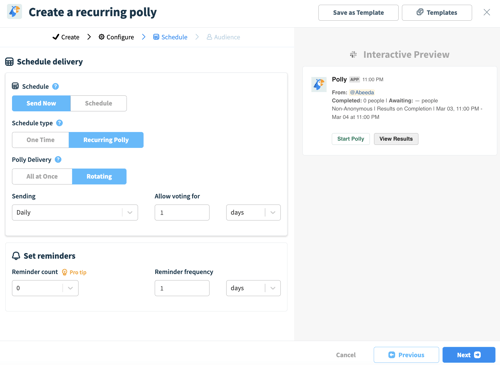Go to the Configure step
500x365 pixels.
116,37
